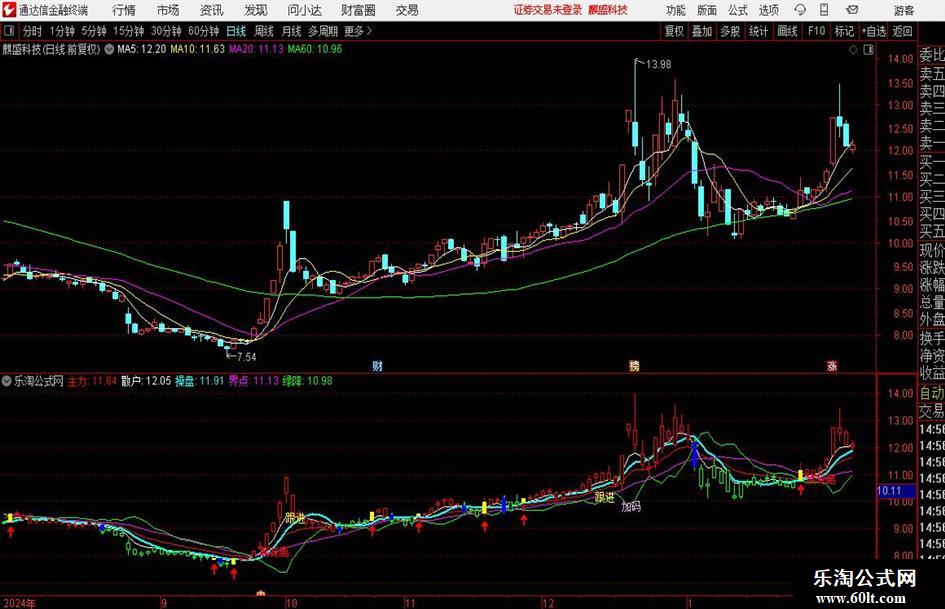Screen dimensions: 945x609
Task: Add stock via +自选 button
Action: coord(873,31)
